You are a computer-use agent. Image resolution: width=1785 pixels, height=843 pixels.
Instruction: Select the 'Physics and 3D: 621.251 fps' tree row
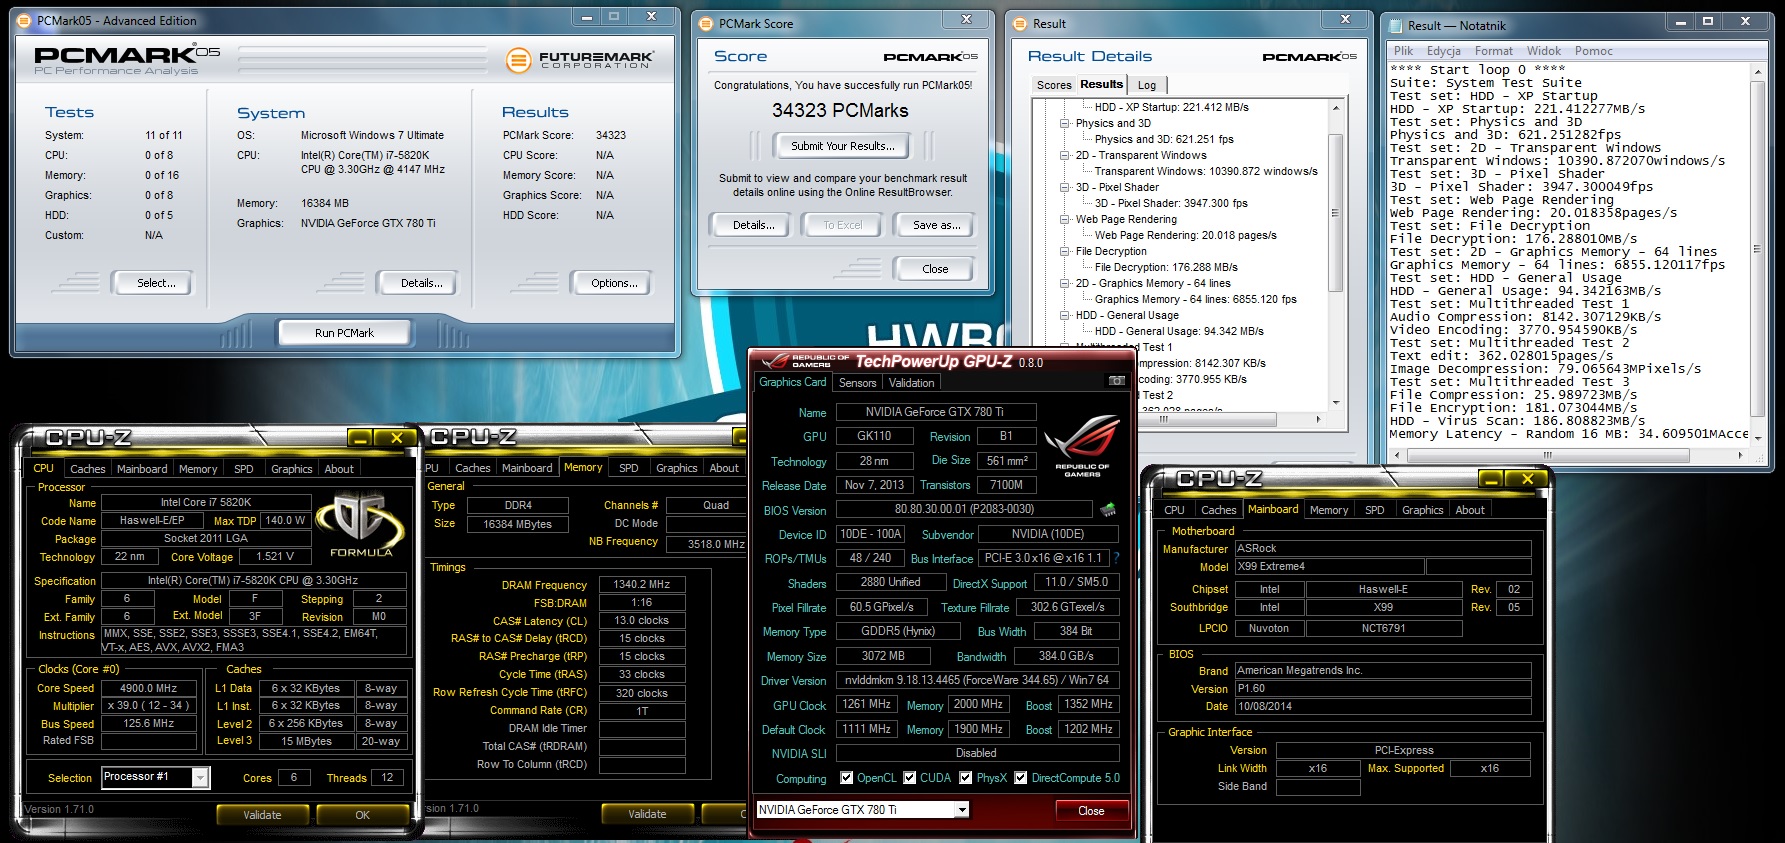[x=1163, y=139]
